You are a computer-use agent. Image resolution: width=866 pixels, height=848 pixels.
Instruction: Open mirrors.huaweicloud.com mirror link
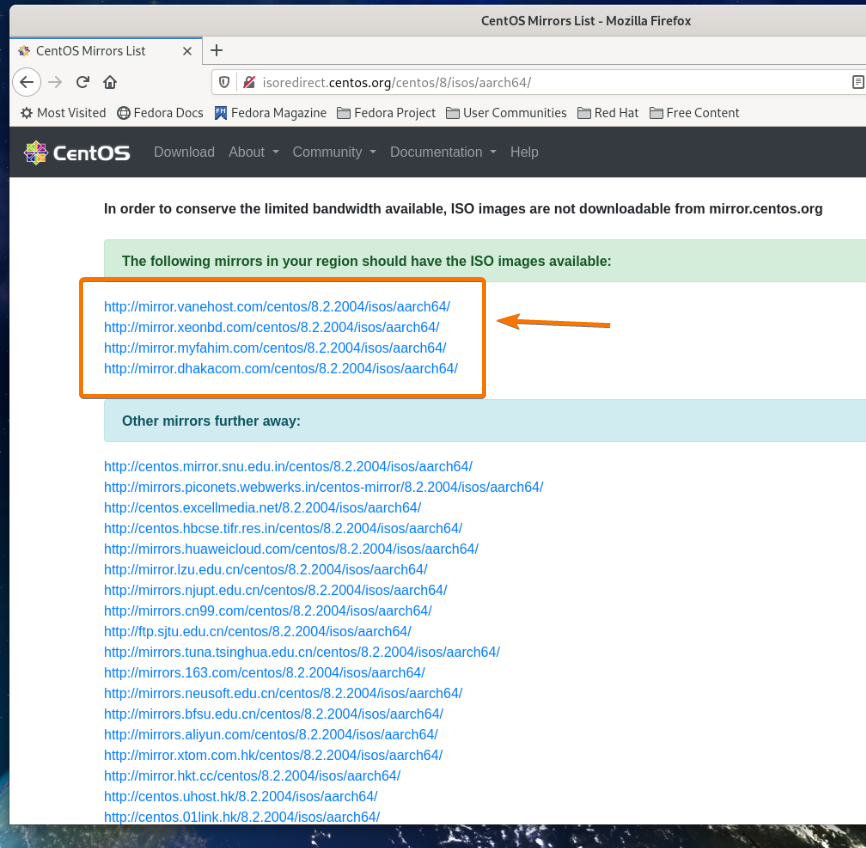(x=291, y=549)
